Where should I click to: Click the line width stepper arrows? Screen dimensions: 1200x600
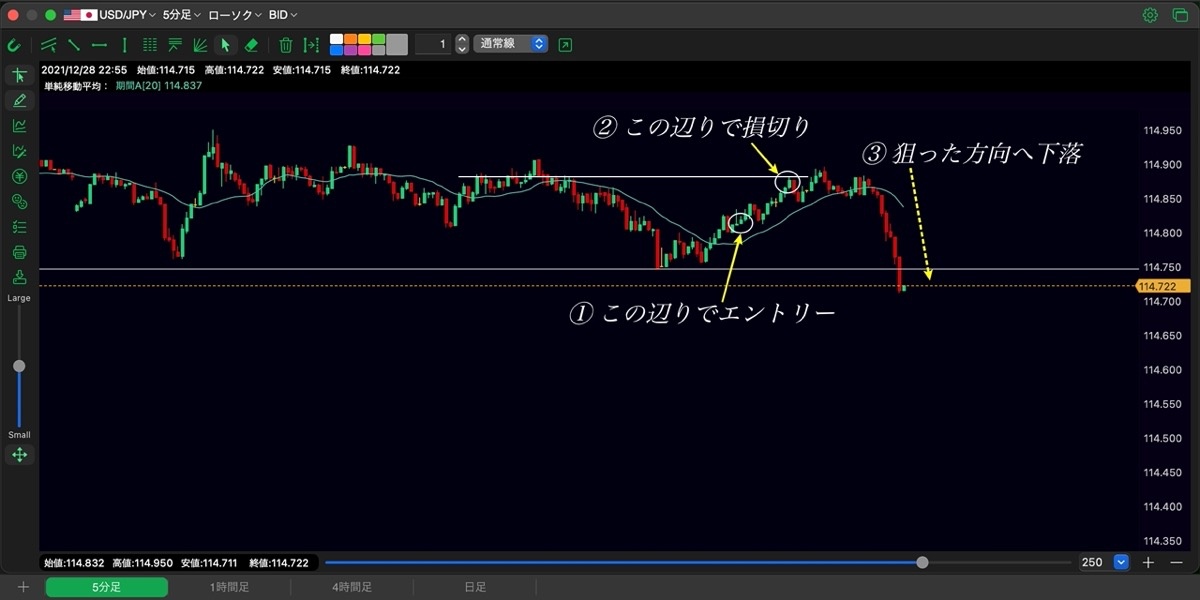[461, 44]
